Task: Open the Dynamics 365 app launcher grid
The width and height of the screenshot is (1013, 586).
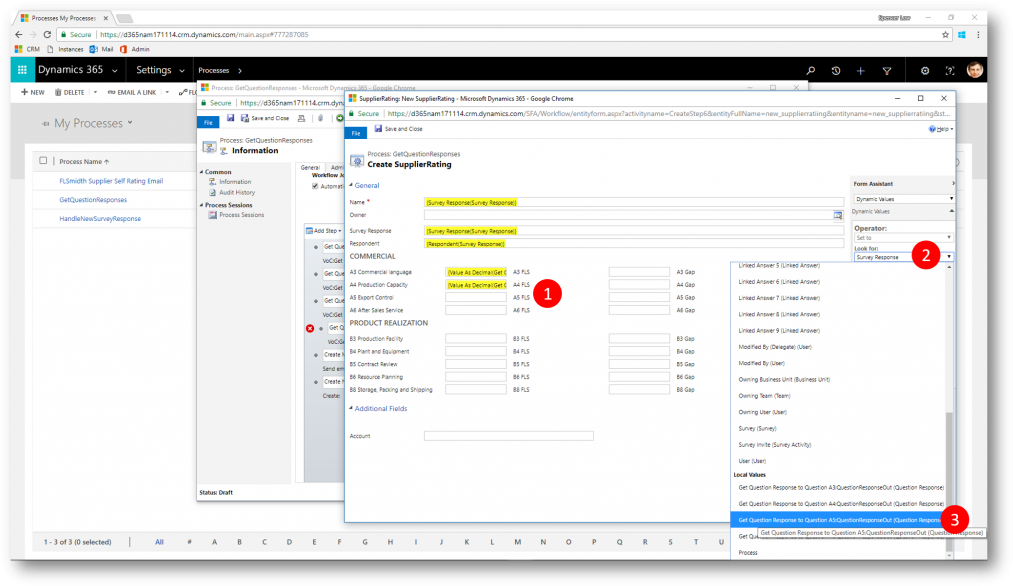Action: coord(22,70)
